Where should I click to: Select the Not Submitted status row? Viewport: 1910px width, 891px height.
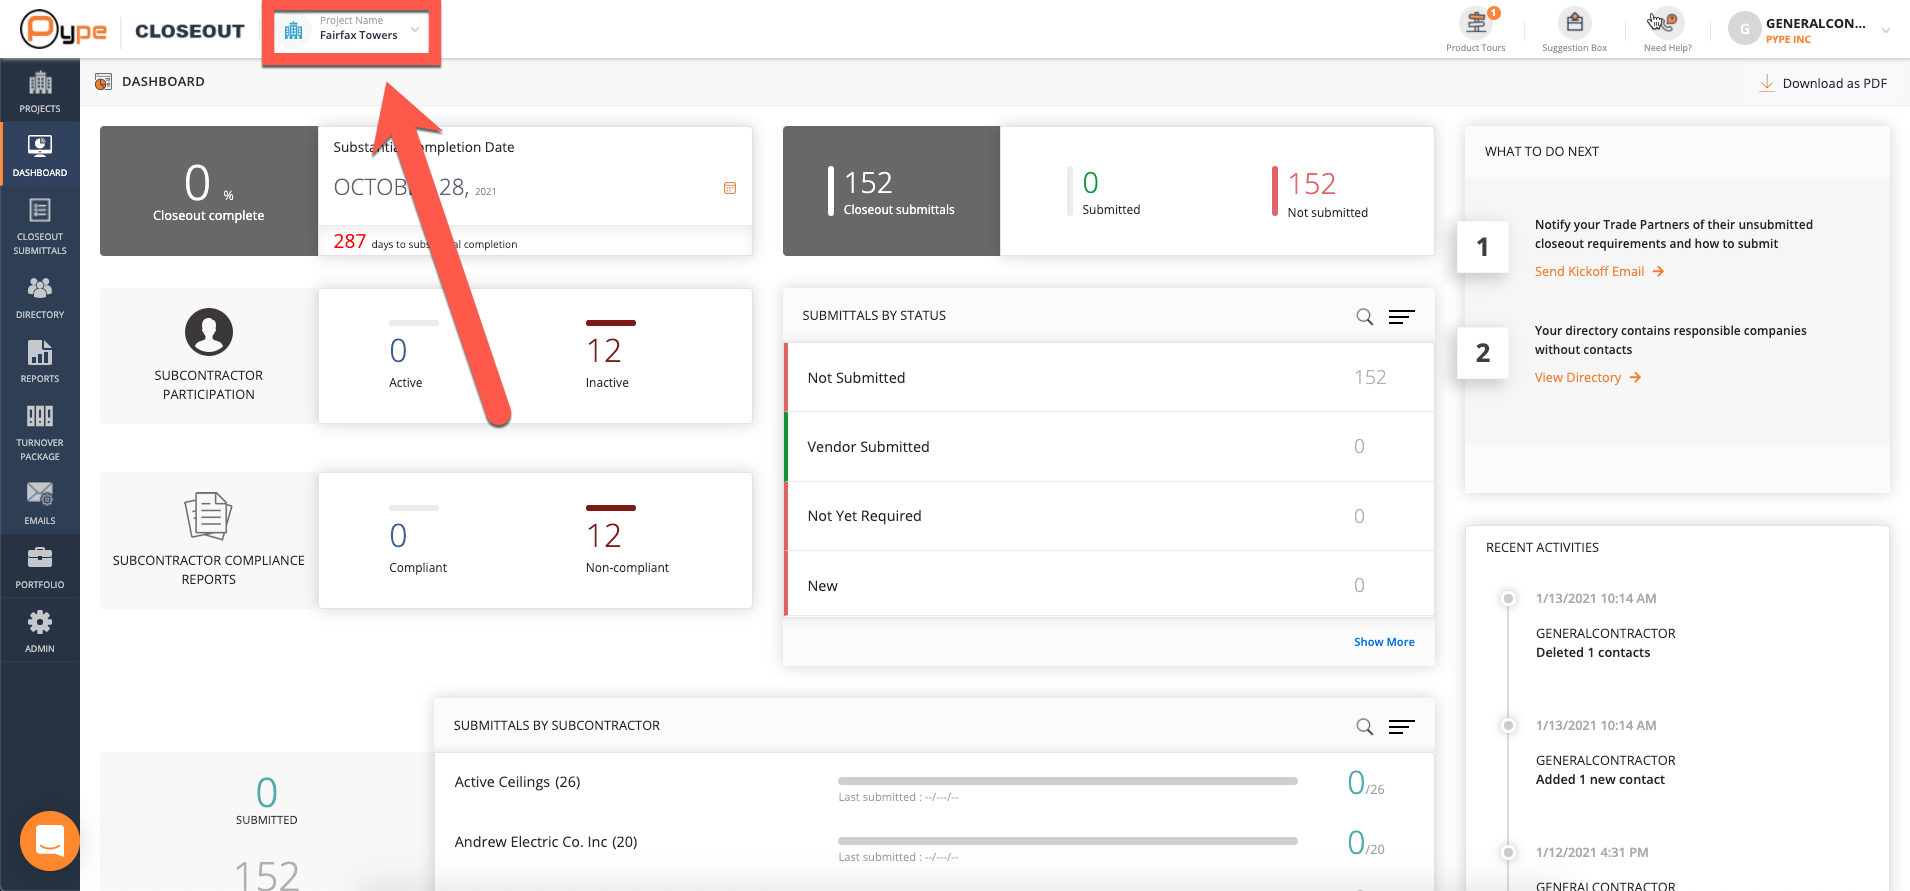[1109, 377]
